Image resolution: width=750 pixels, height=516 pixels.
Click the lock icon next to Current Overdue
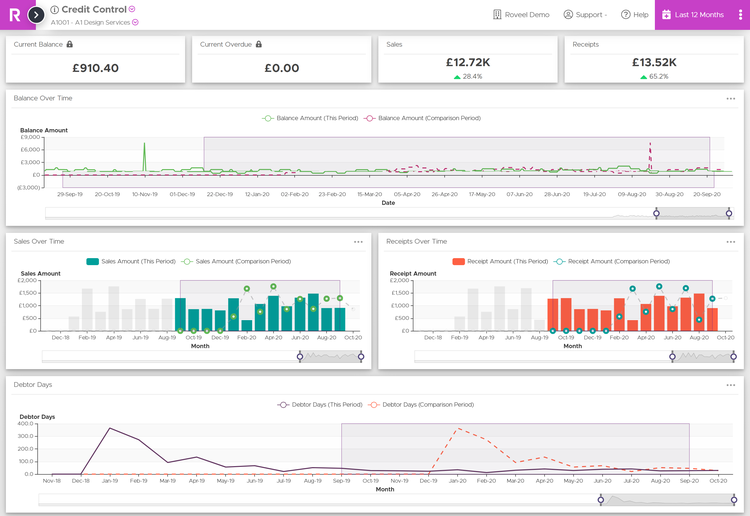click(258, 44)
